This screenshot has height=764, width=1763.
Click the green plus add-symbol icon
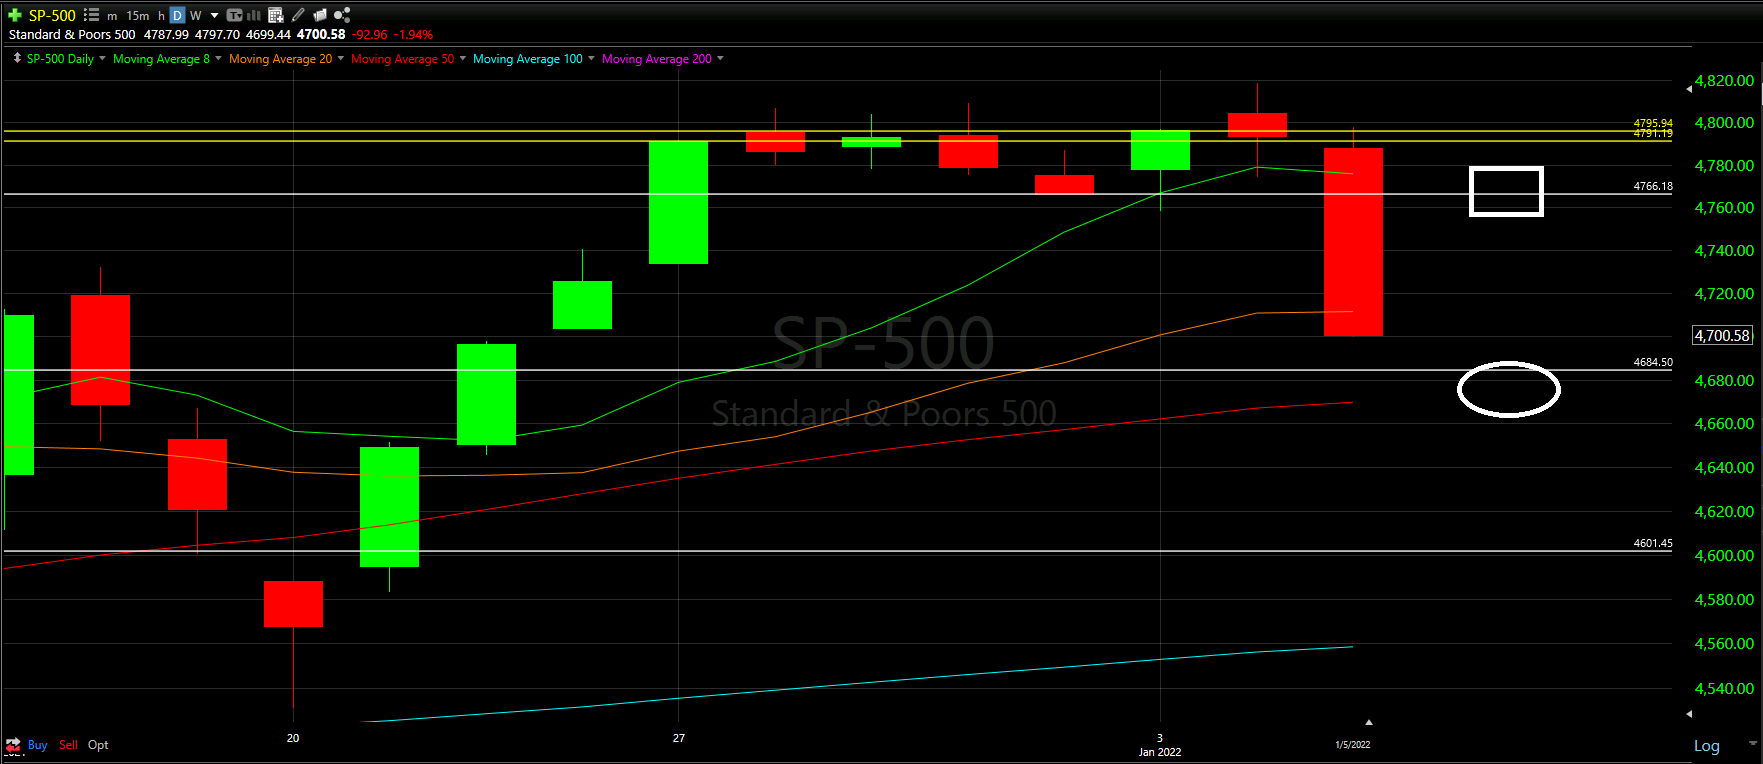14,15
